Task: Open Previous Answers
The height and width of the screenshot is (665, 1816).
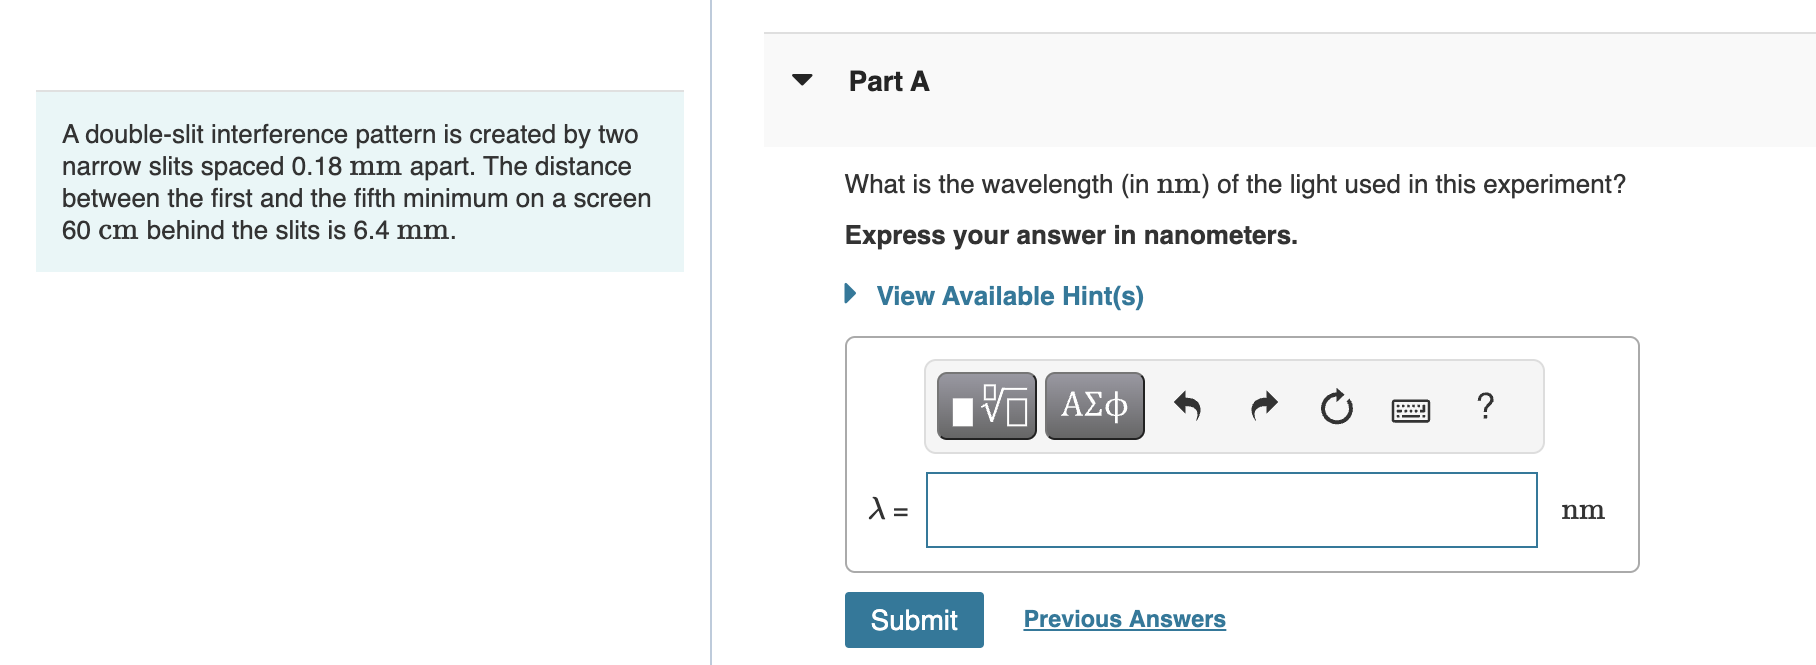Action: point(1124,619)
